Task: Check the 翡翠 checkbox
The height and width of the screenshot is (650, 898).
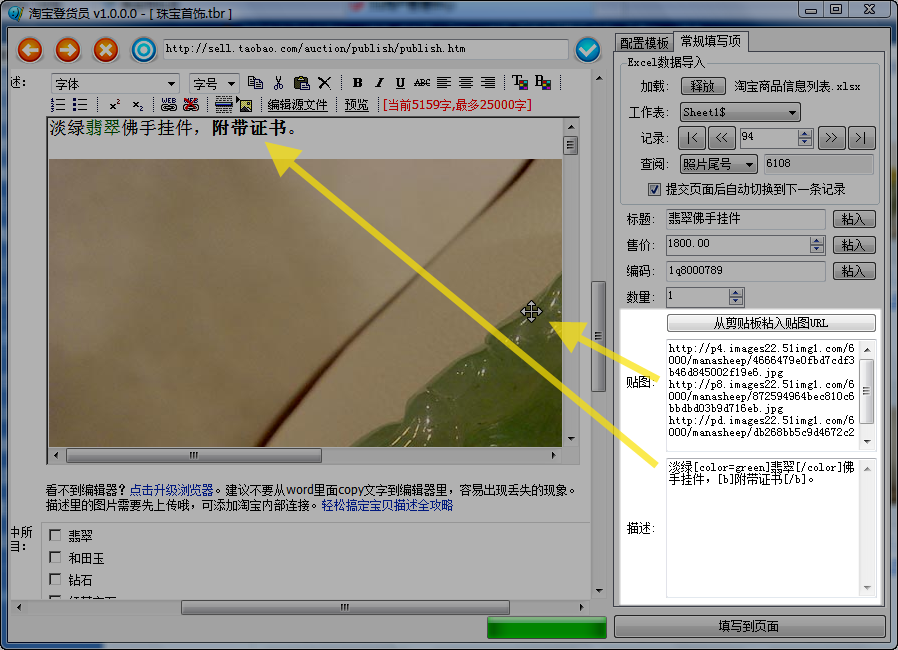Action: pyautogui.click(x=56, y=535)
